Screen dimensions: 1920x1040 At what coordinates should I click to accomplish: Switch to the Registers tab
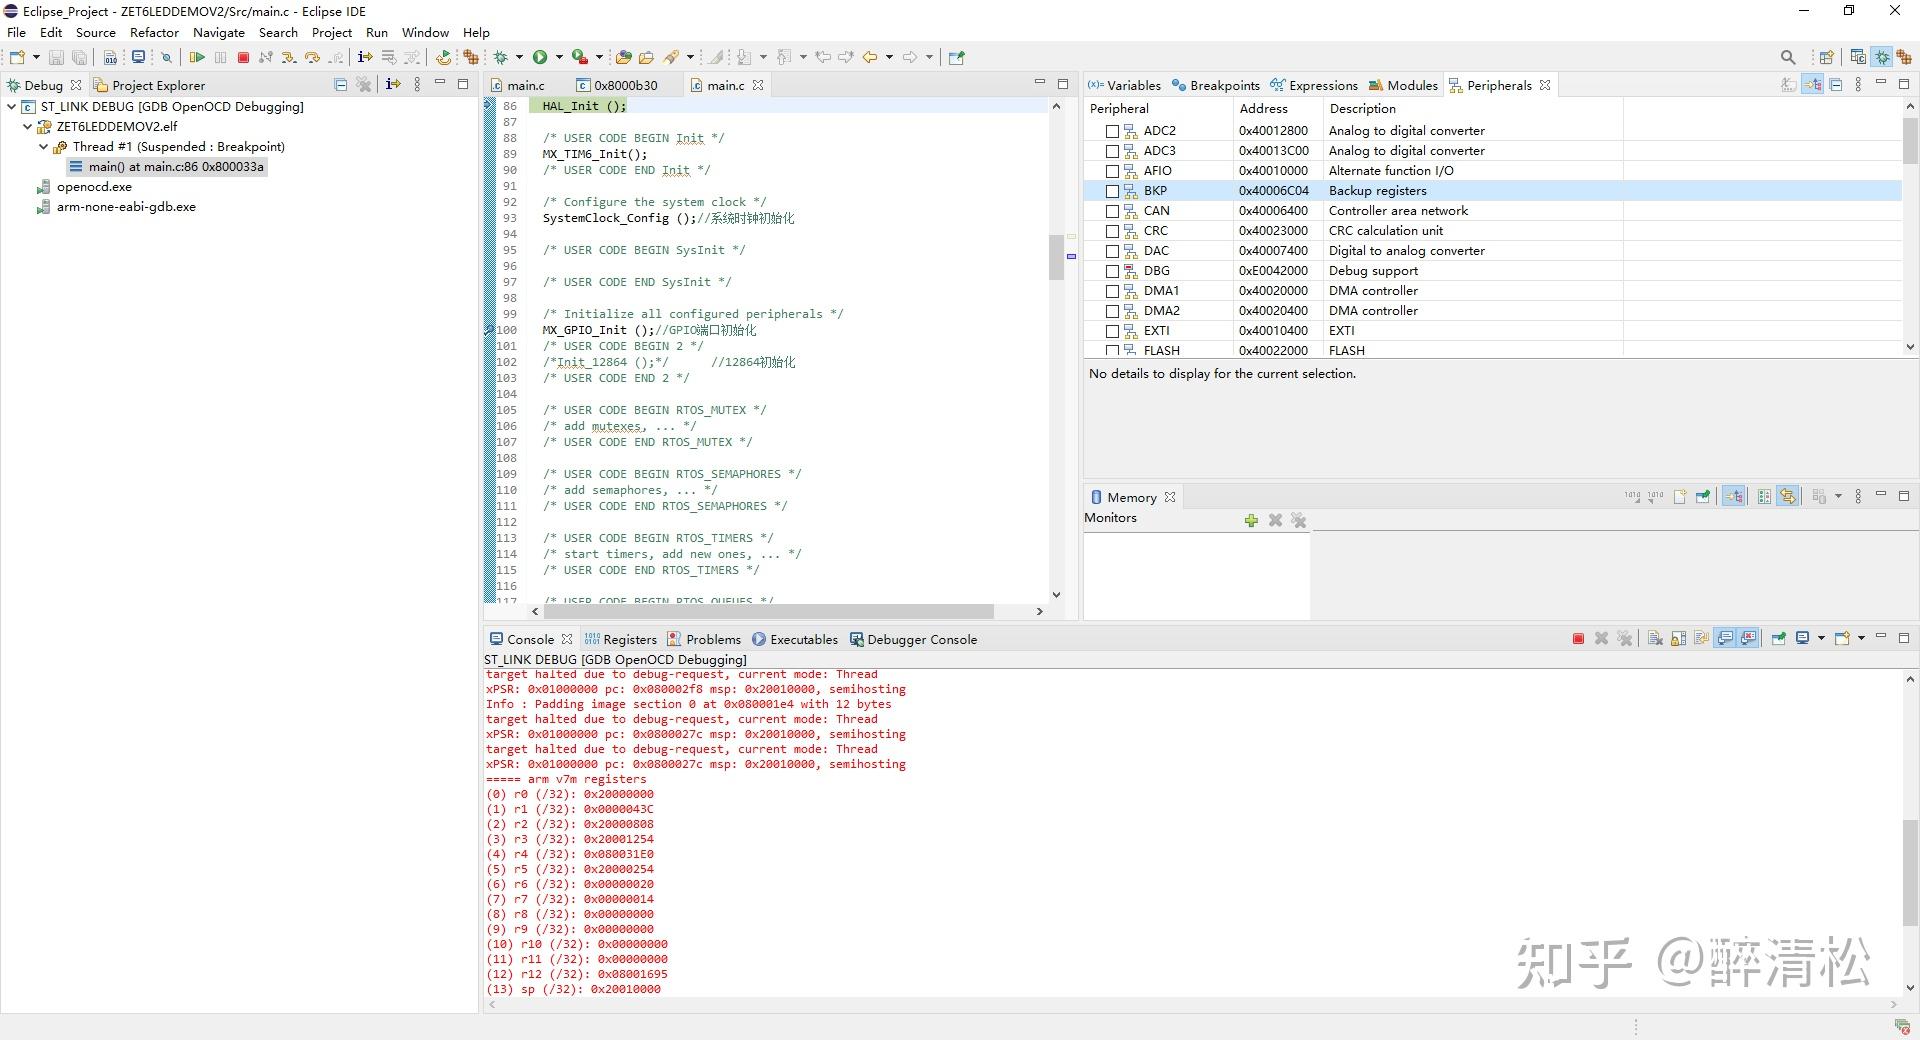[629, 639]
